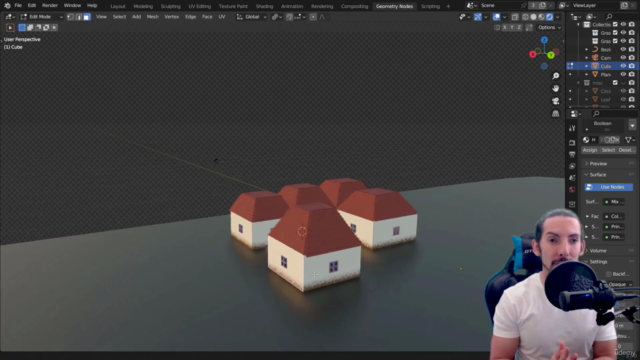Expand the Bezier curve item in outliner
640x360 pixels.
(587, 49)
